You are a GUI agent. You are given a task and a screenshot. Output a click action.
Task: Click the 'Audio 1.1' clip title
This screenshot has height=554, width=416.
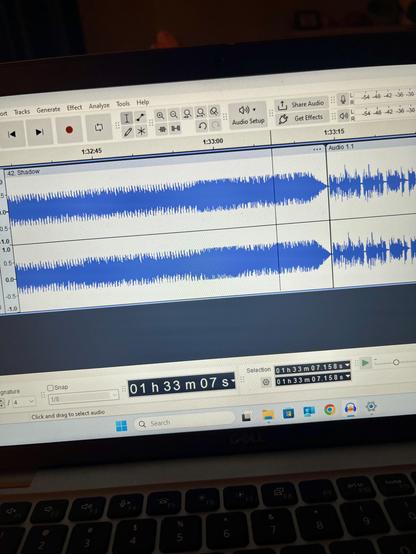point(341,147)
